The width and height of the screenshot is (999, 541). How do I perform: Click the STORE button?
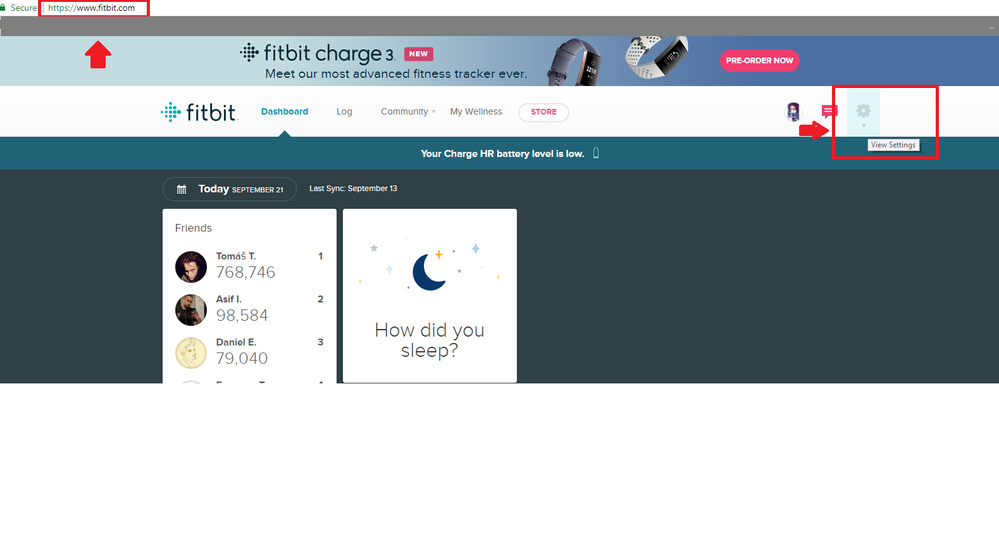(x=543, y=112)
